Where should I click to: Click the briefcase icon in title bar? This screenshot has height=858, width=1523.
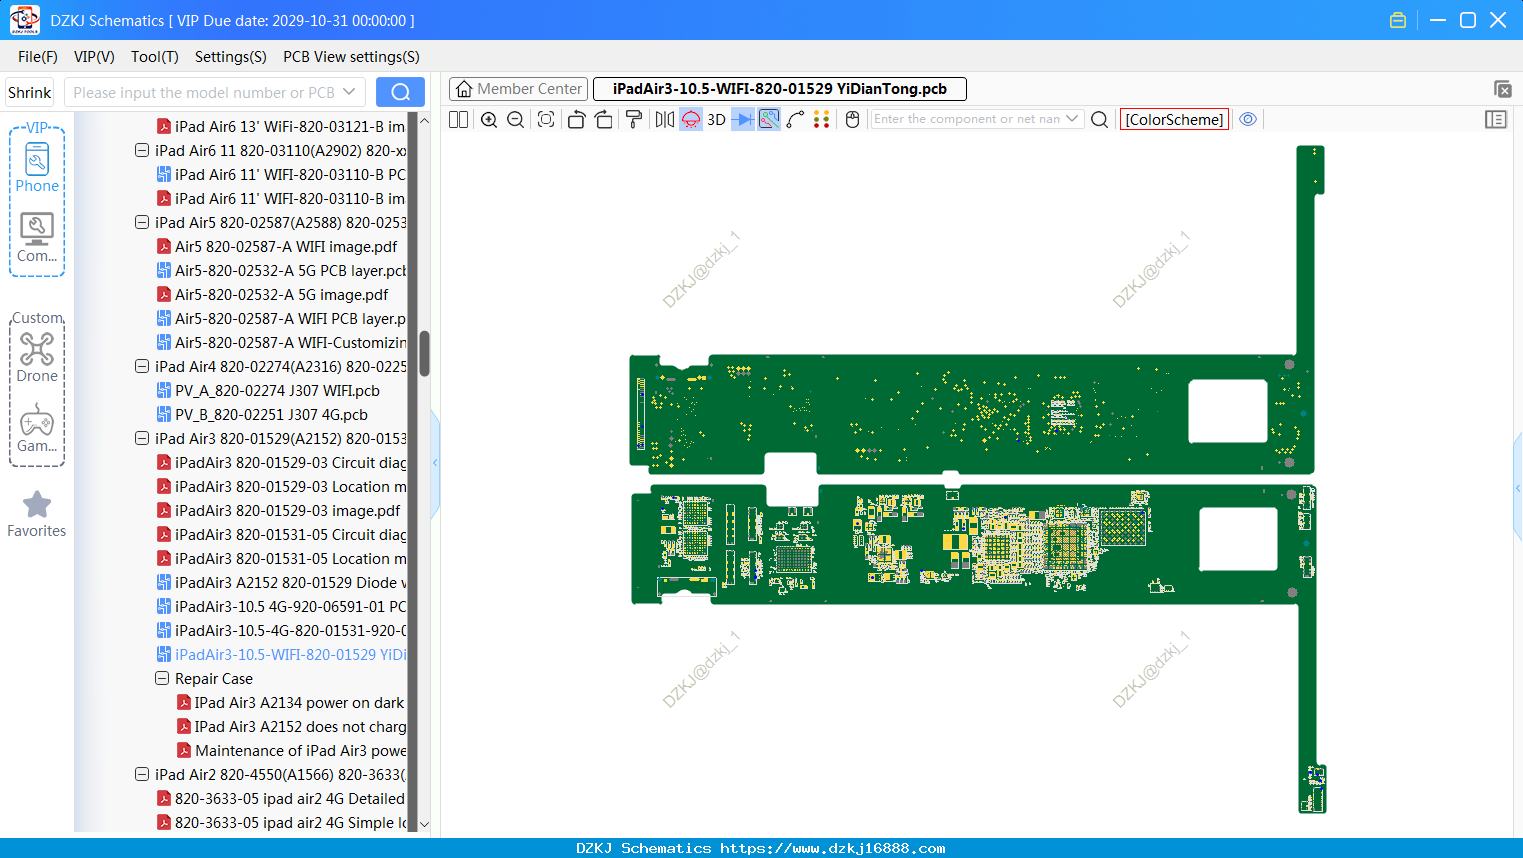(x=1398, y=20)
